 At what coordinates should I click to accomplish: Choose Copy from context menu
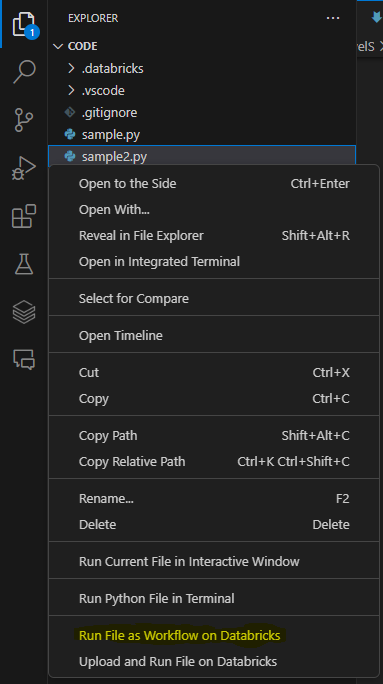[214, 398]
